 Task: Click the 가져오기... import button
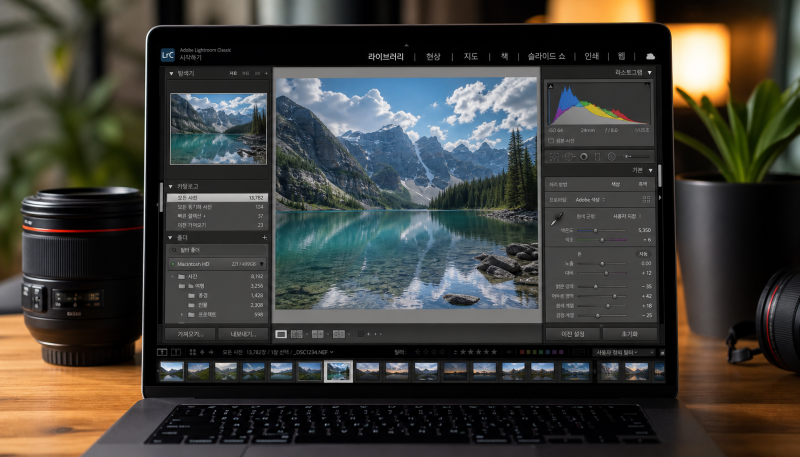tap(190, 335)
